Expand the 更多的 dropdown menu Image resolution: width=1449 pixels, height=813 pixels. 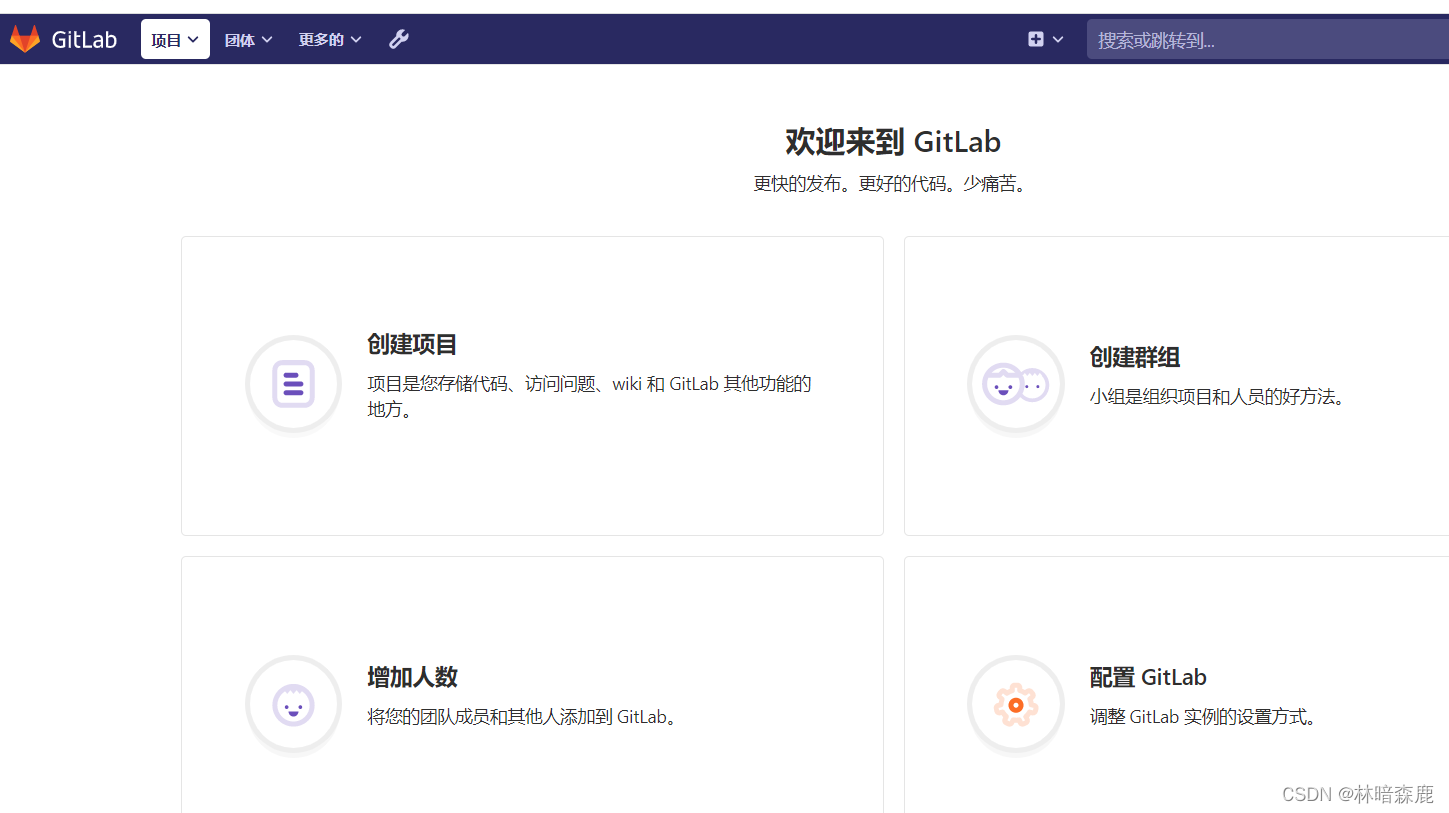(330, 38)
